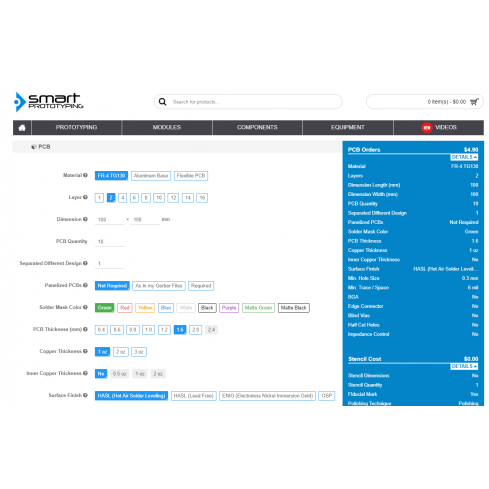489x489 pixels.
Task: Pick Black solder mask color
Action: (207, 308)
